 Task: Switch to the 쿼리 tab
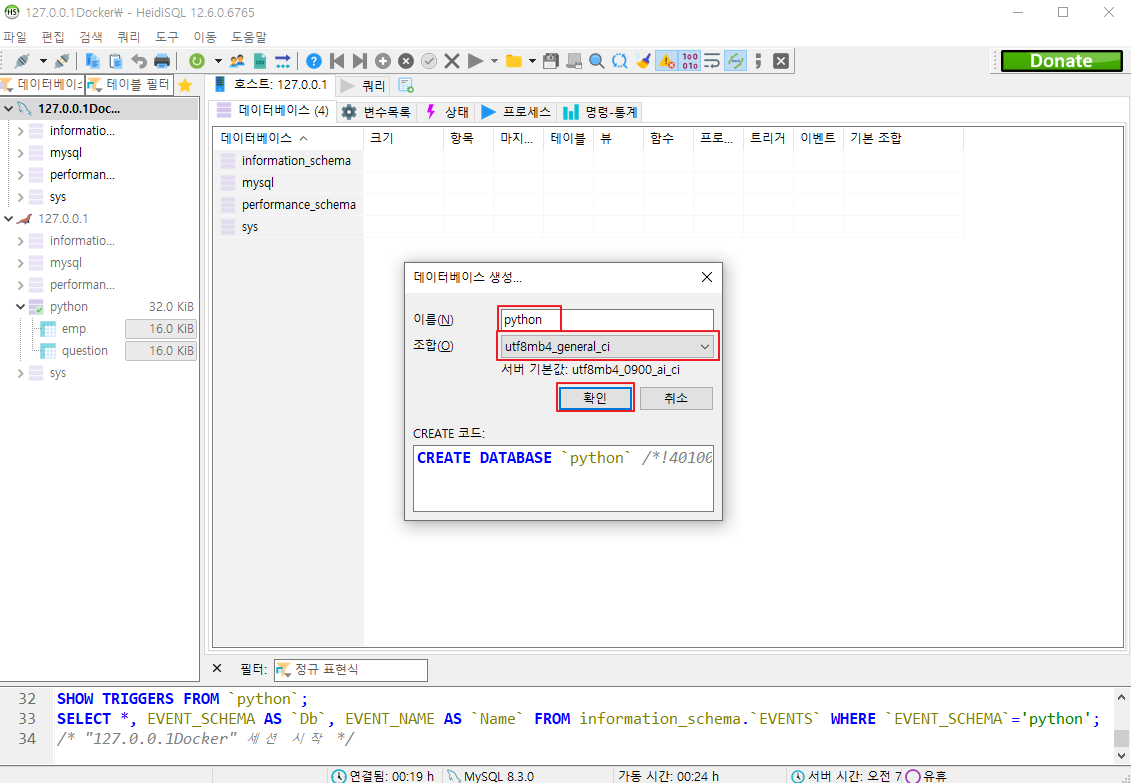[x=364, y=86]
